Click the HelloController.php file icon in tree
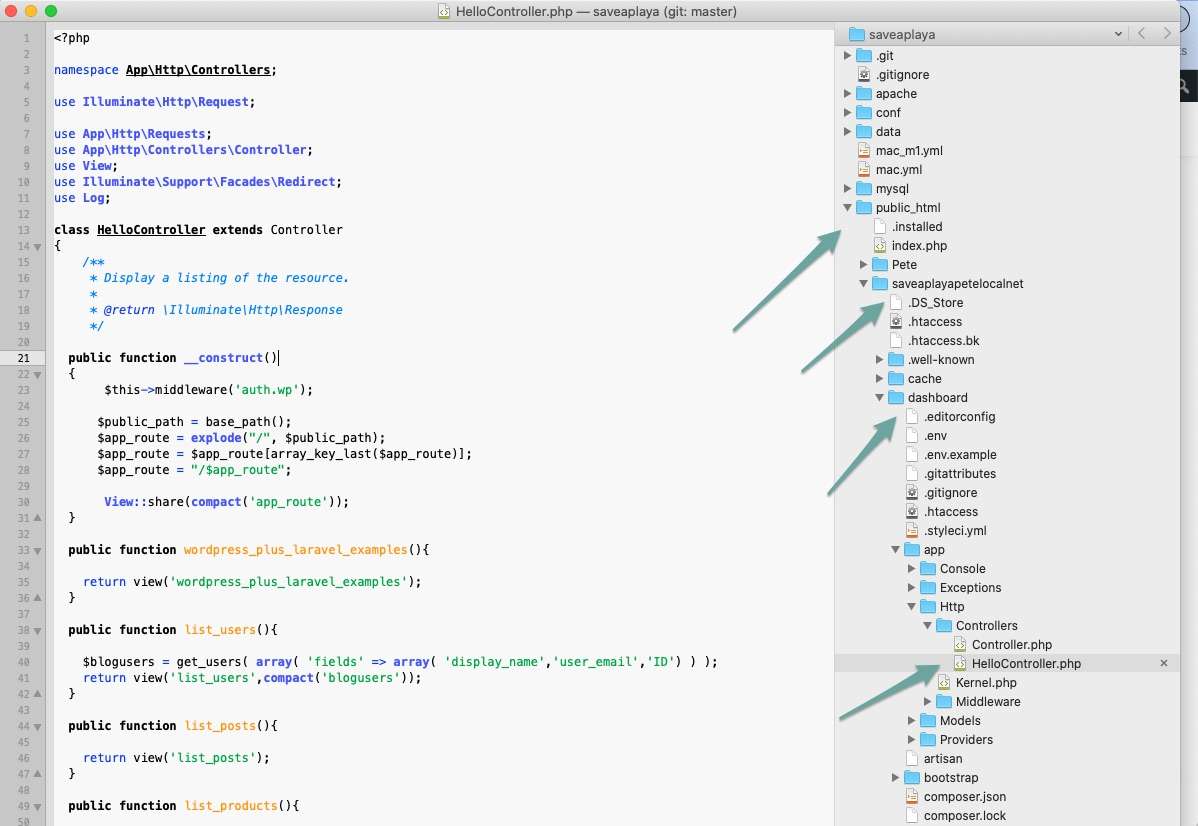This screenshot has height=826, width=1198. pyautogui.click(x=960, y=664)
